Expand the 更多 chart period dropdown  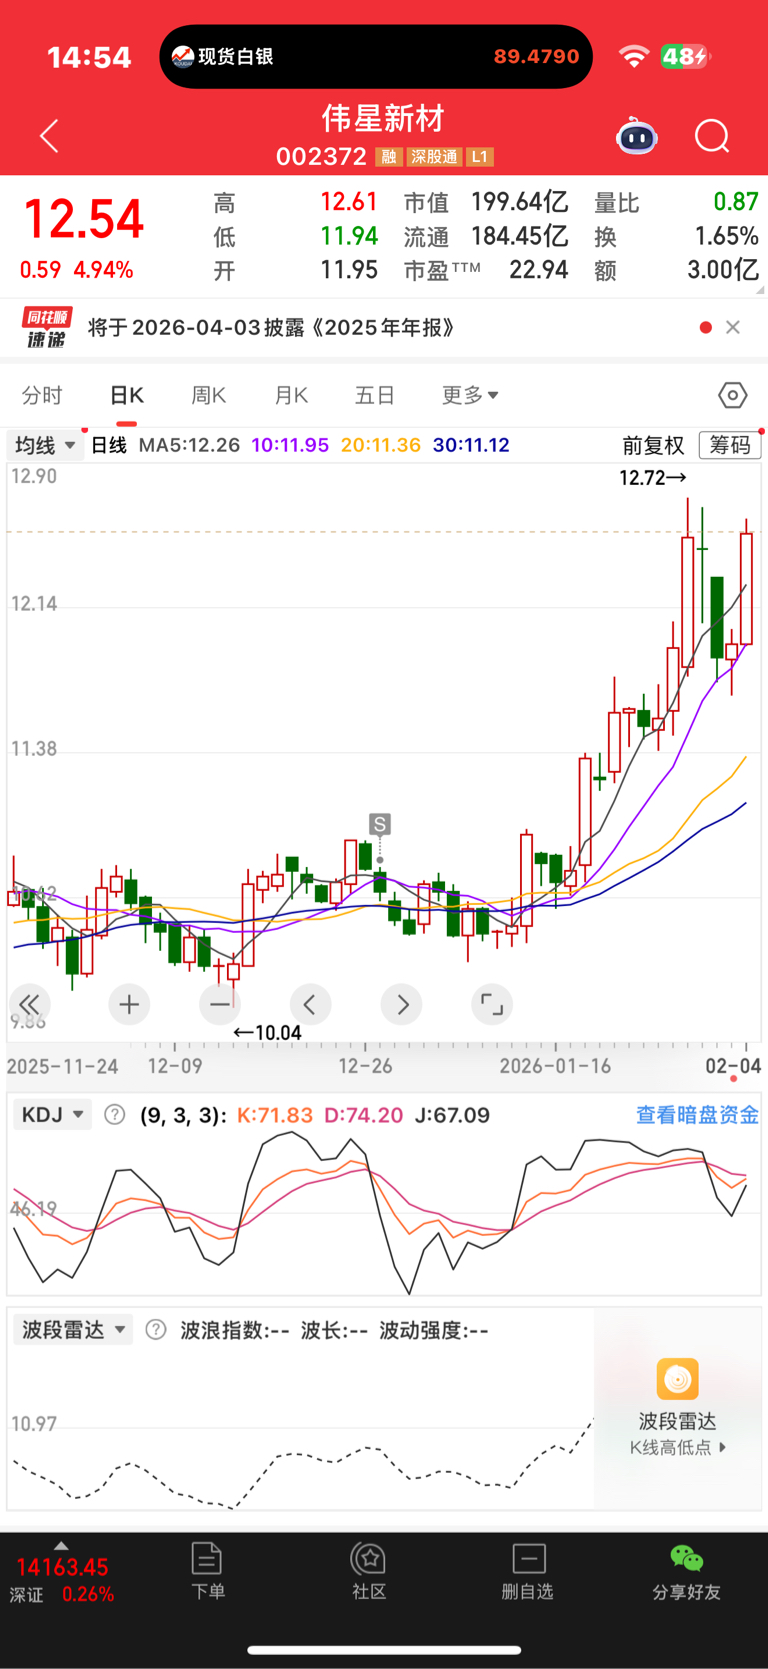click(470, 395)
